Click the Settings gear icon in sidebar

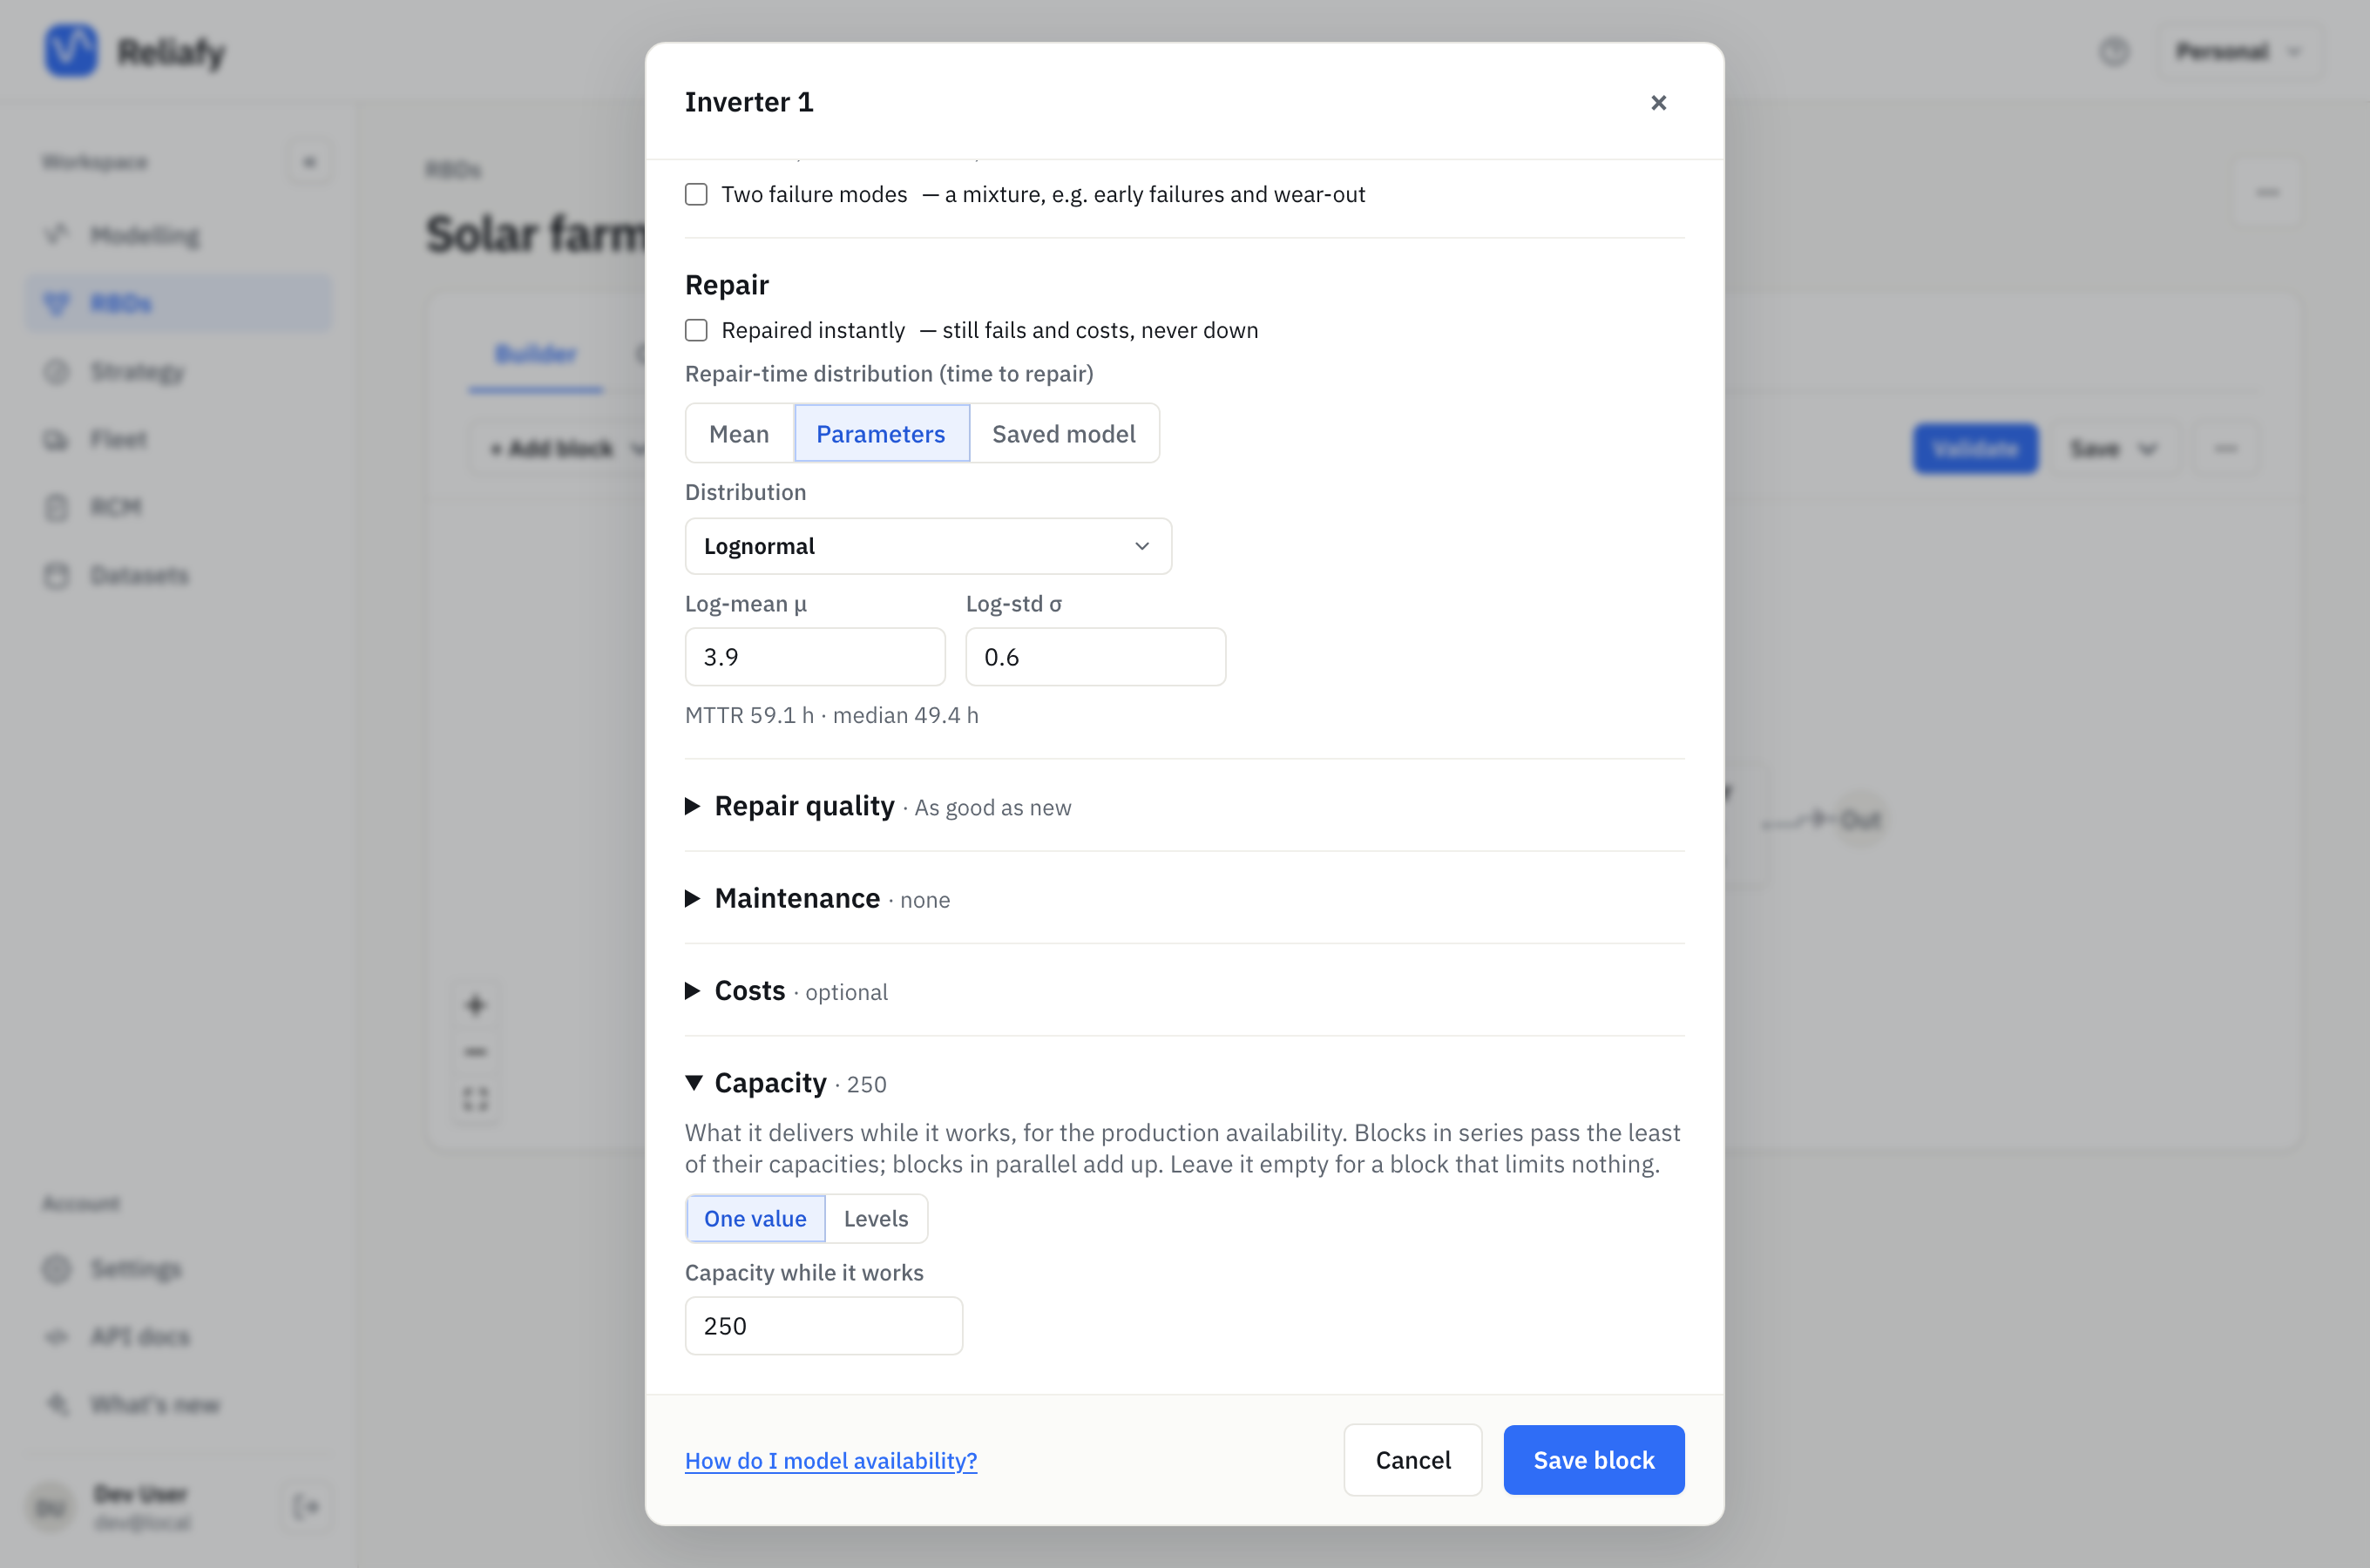click(x=57, y=1268)
